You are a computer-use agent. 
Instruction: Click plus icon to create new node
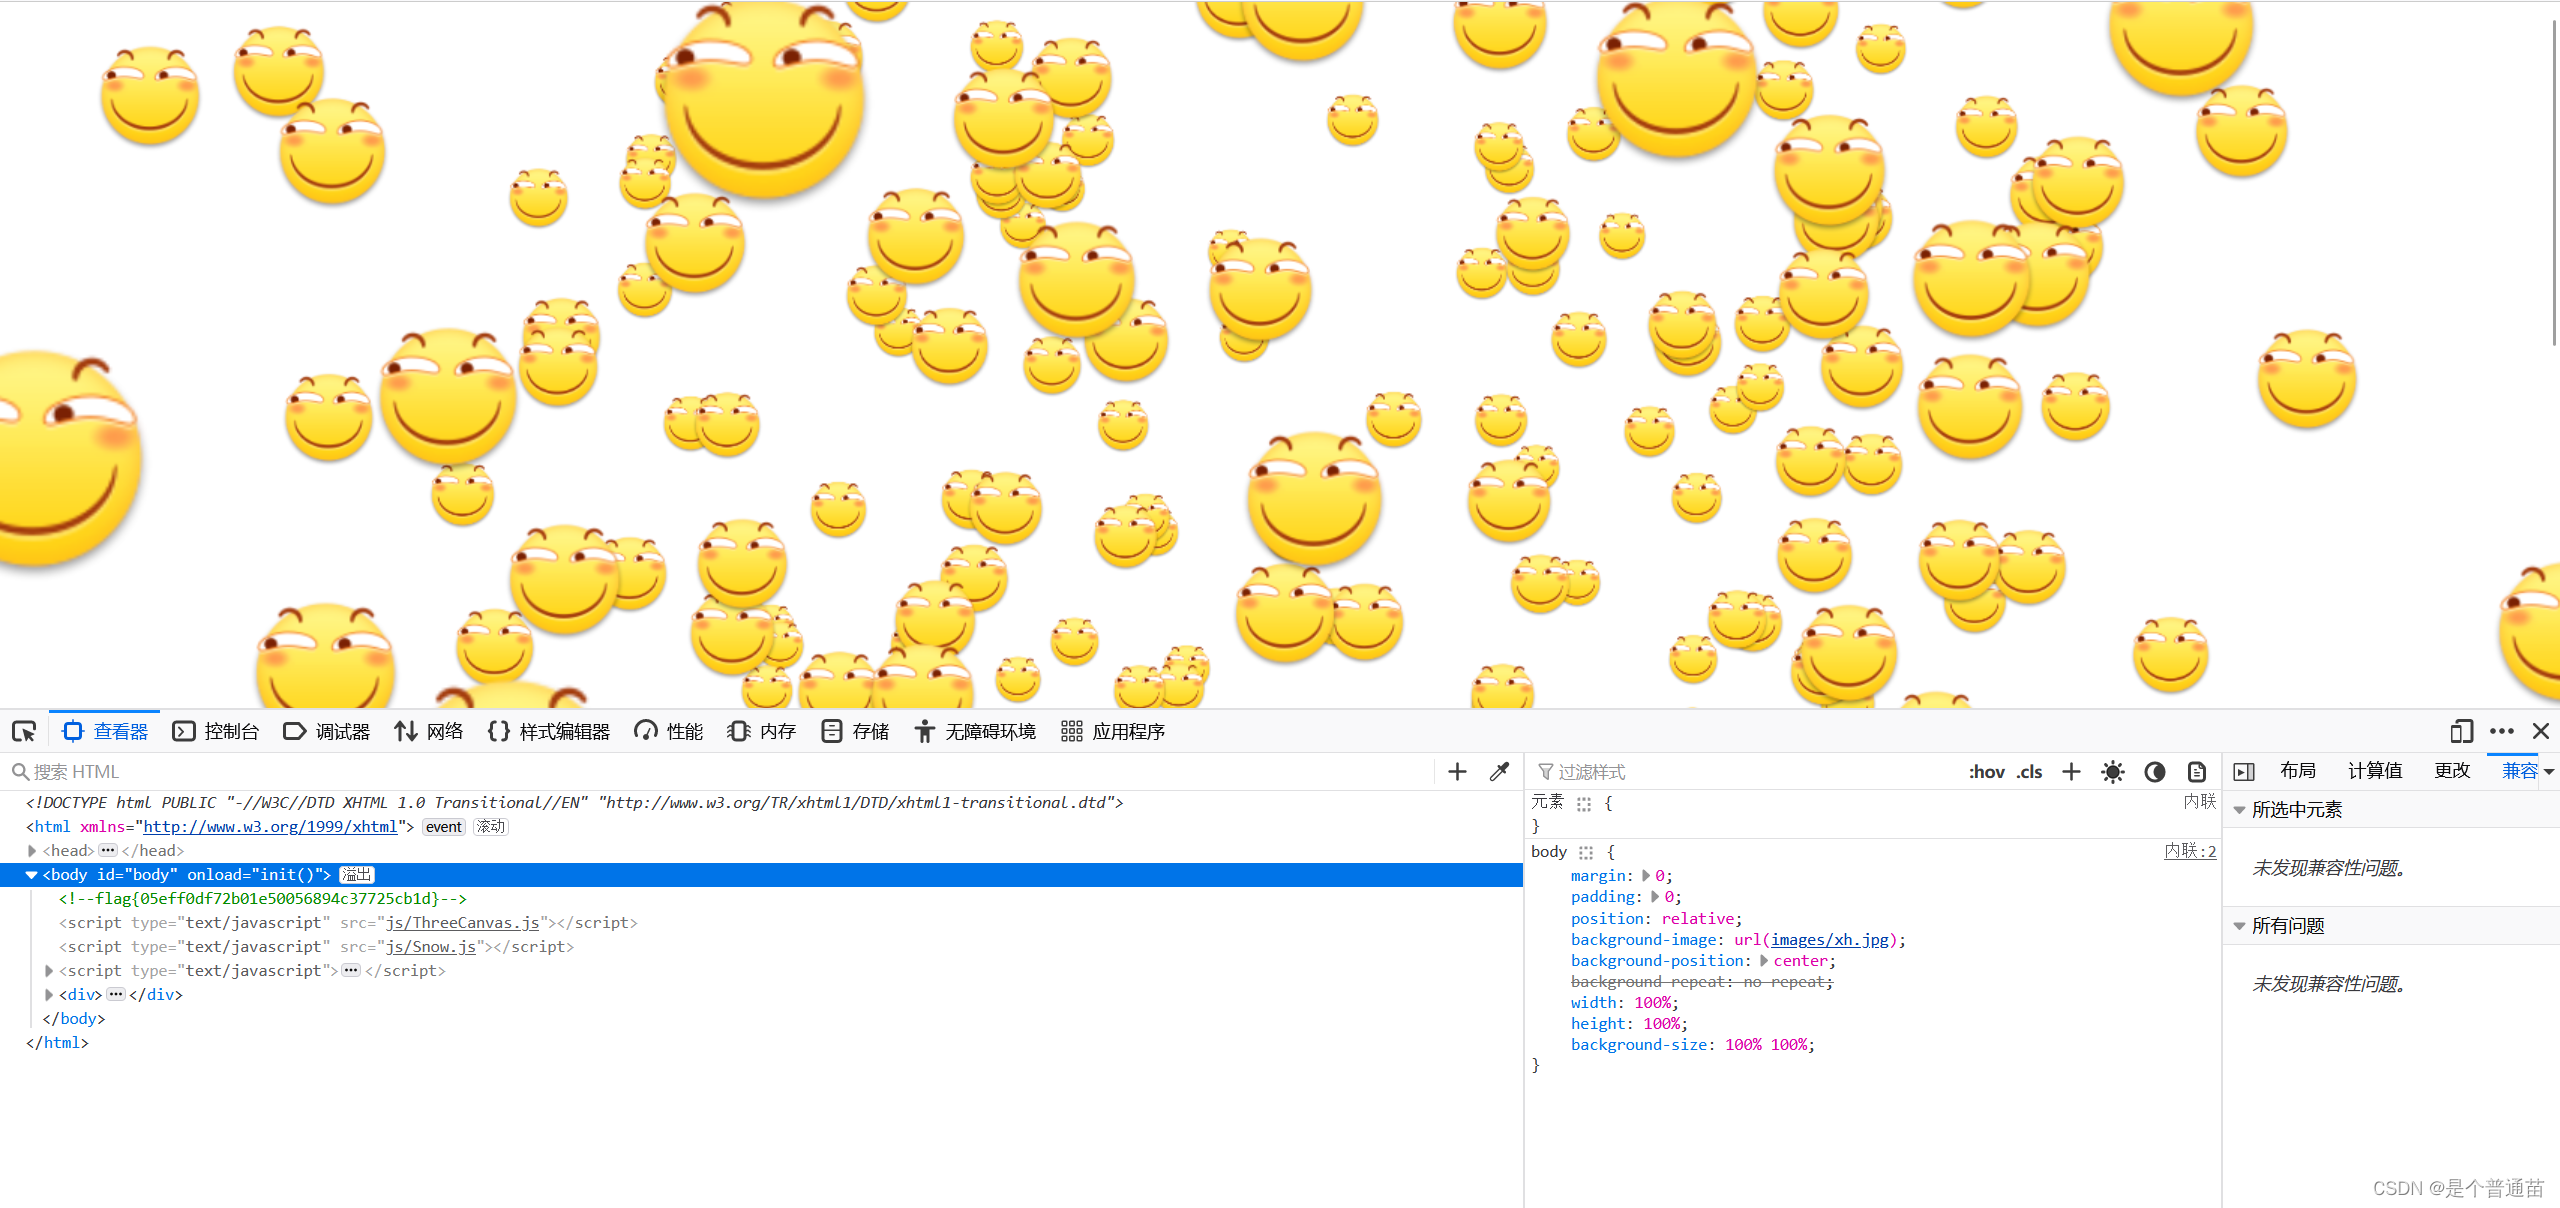point(1457,771)
